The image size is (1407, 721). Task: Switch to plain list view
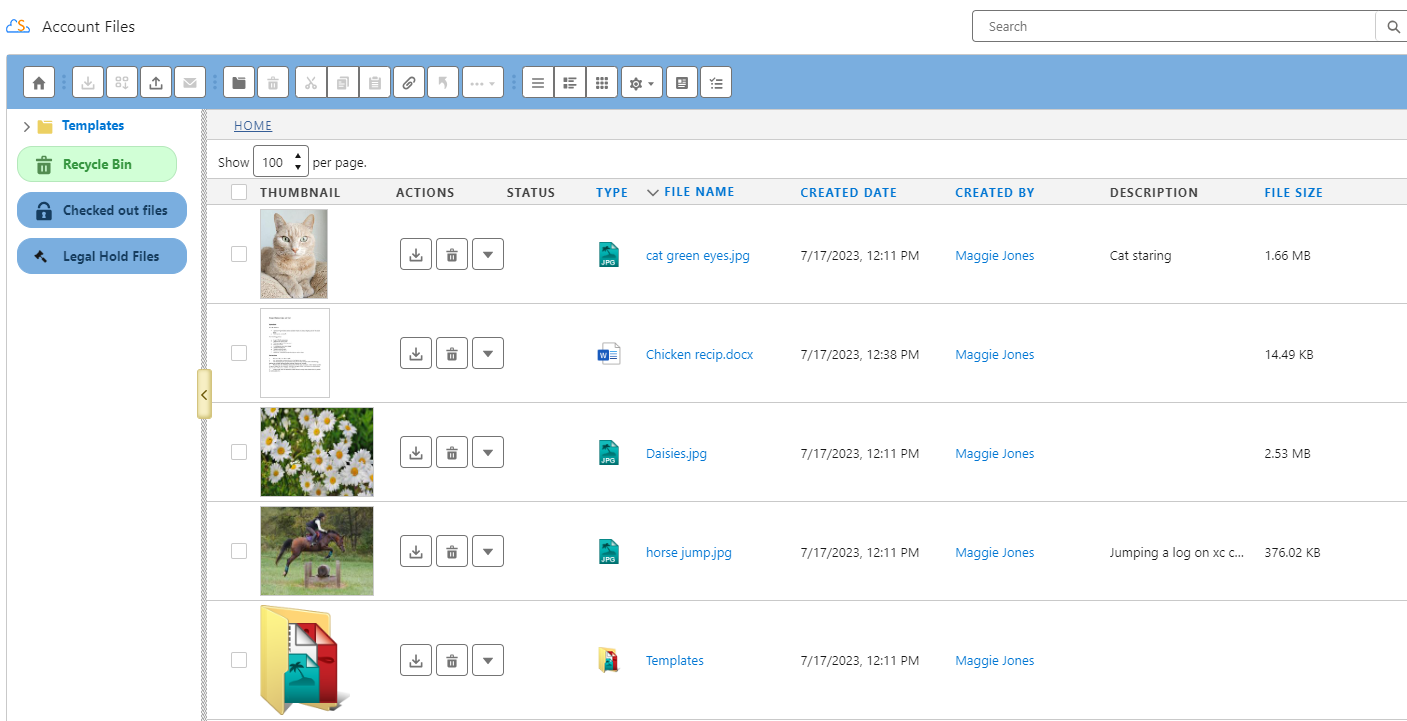[538, 83]
